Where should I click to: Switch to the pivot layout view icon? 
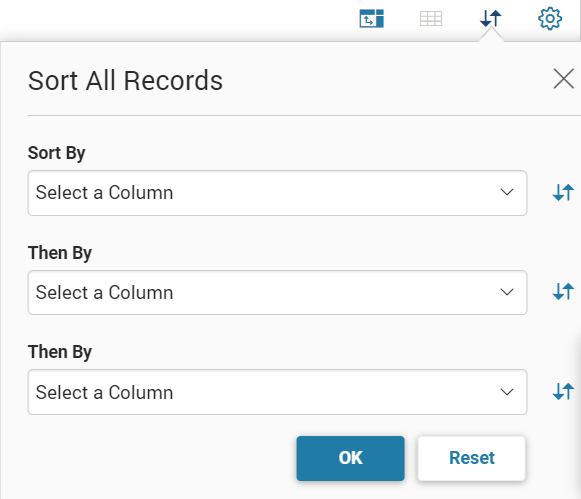pos(371,19)
